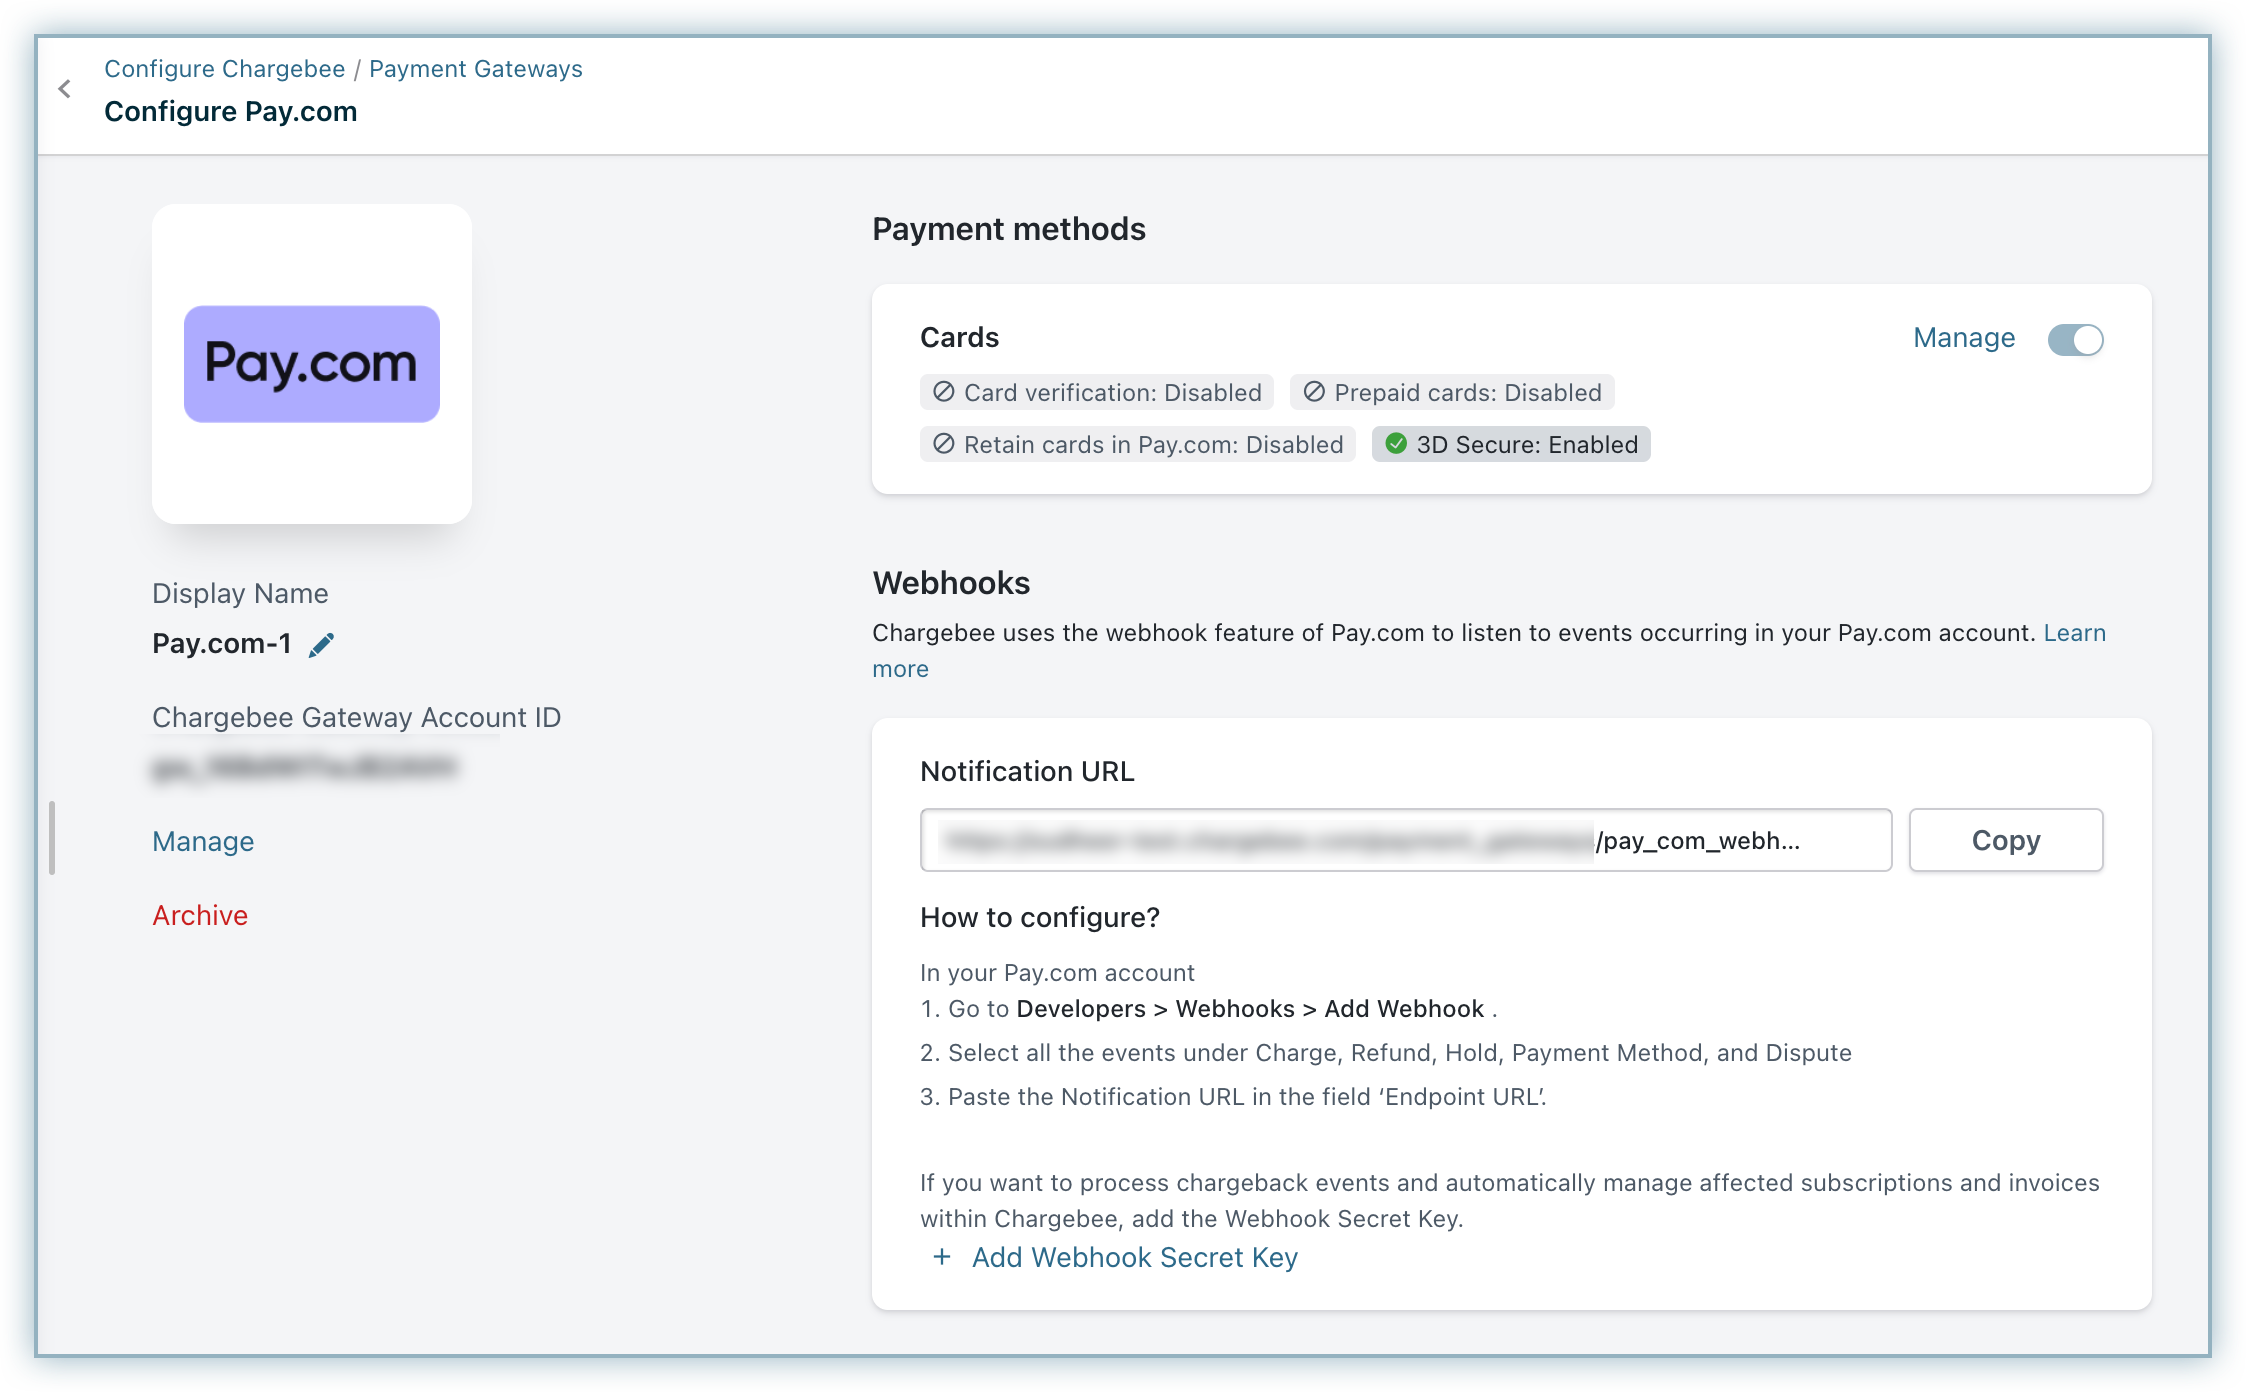Toggle the Cards payment method switch
The image size is (2246, 1392).
click(2075, 340)
